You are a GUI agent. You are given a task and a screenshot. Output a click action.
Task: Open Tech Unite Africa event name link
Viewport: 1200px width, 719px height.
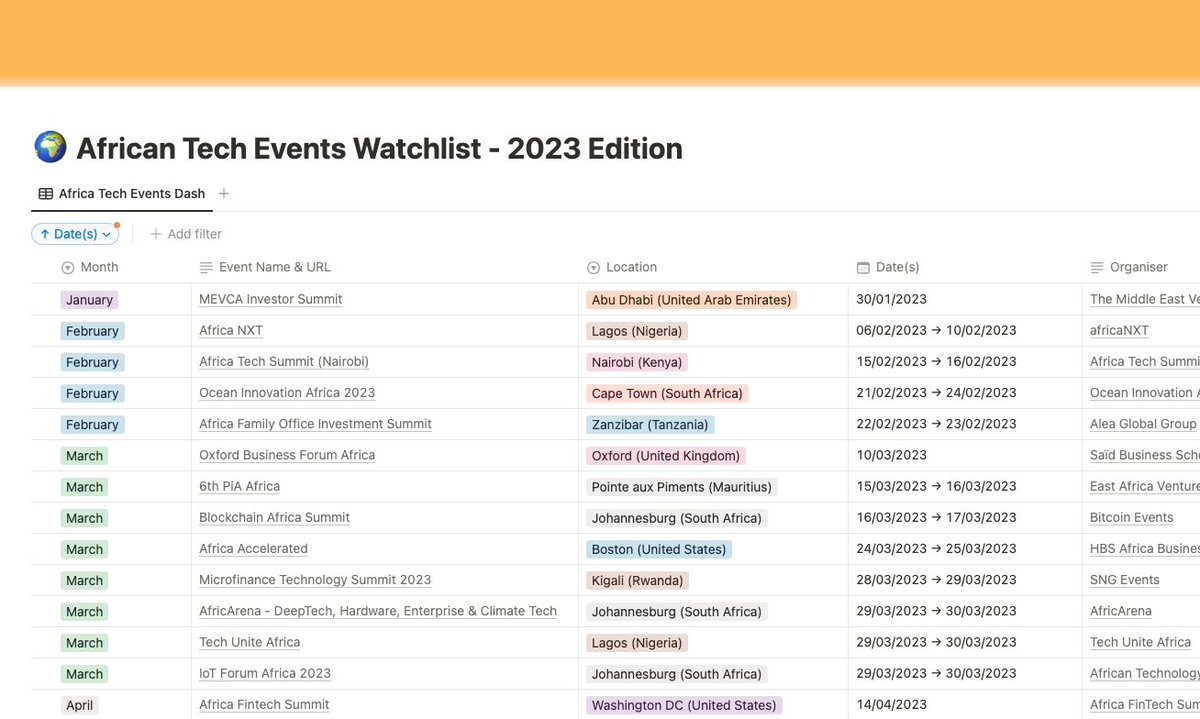click(x=249, y=642)
